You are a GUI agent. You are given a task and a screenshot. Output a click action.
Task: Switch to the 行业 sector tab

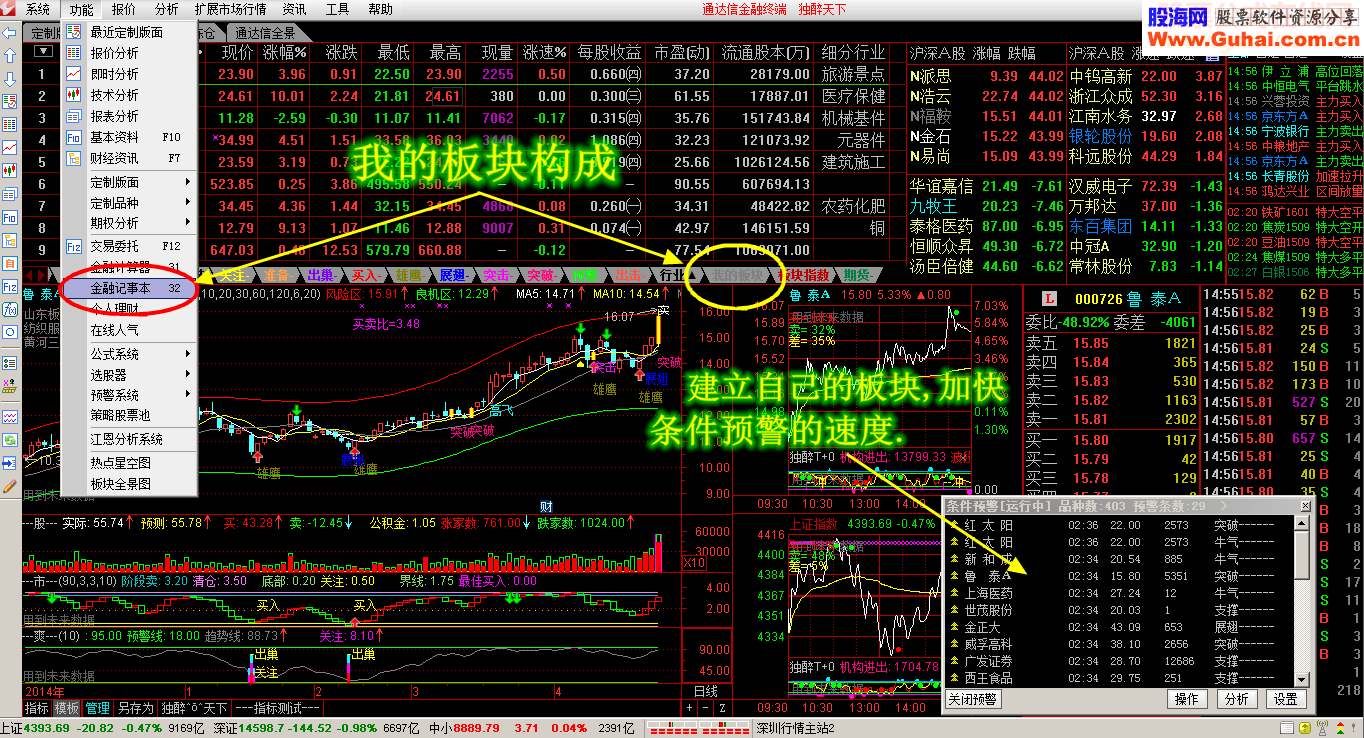tap(672, 275)
